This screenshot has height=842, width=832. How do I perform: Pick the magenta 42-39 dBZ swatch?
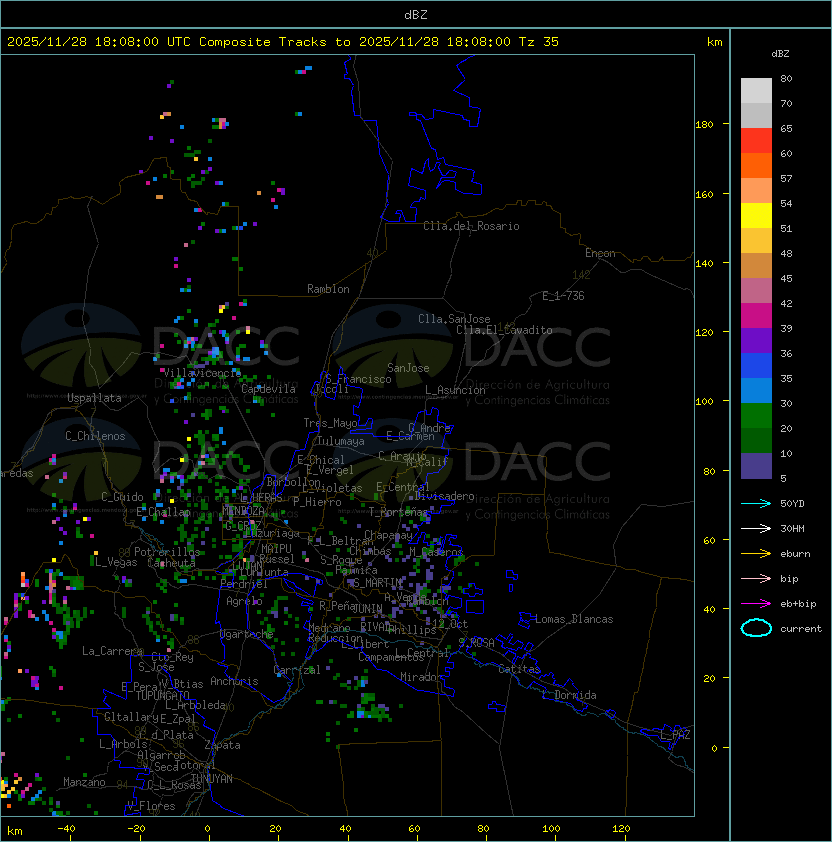(x=756, y=315)
